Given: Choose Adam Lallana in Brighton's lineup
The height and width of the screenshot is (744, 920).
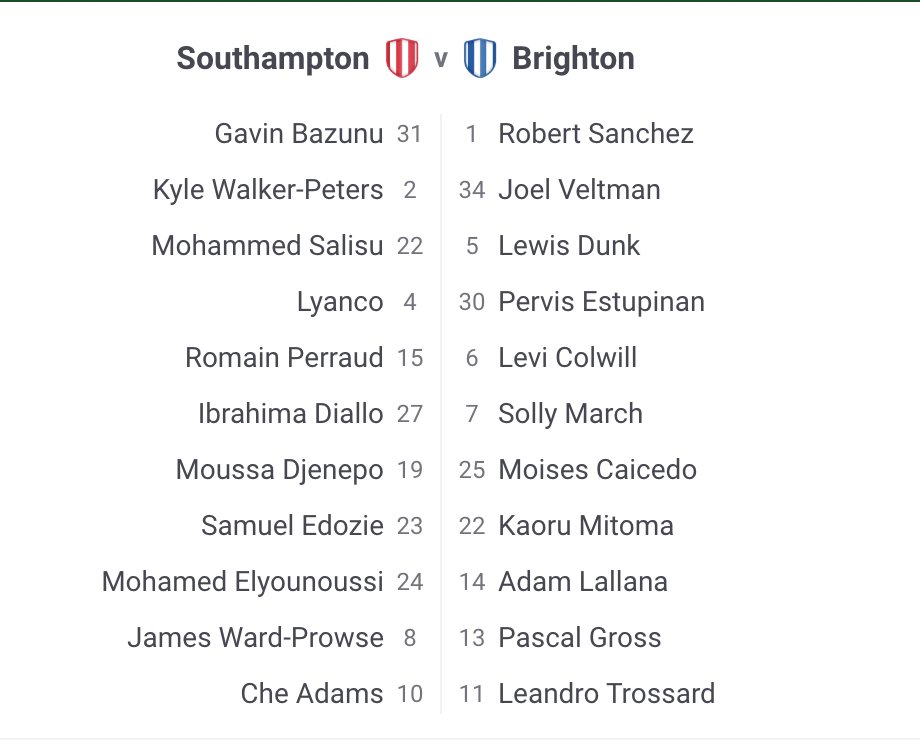Looking at the screenshot, I should click(x=583, y=582).
